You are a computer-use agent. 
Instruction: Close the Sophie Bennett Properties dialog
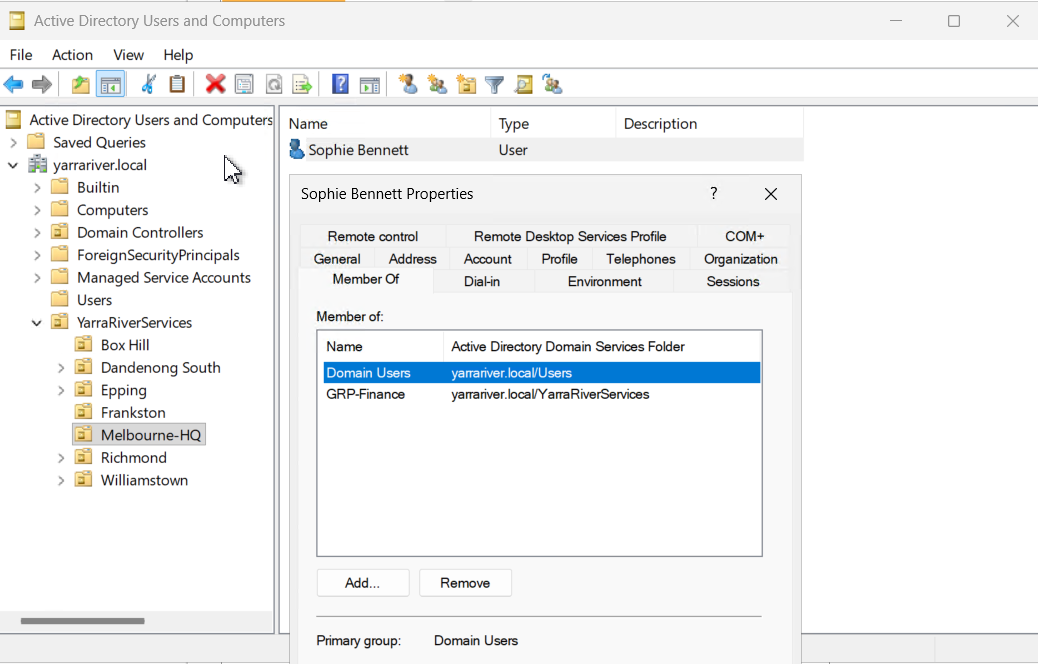tap(771, 194)
